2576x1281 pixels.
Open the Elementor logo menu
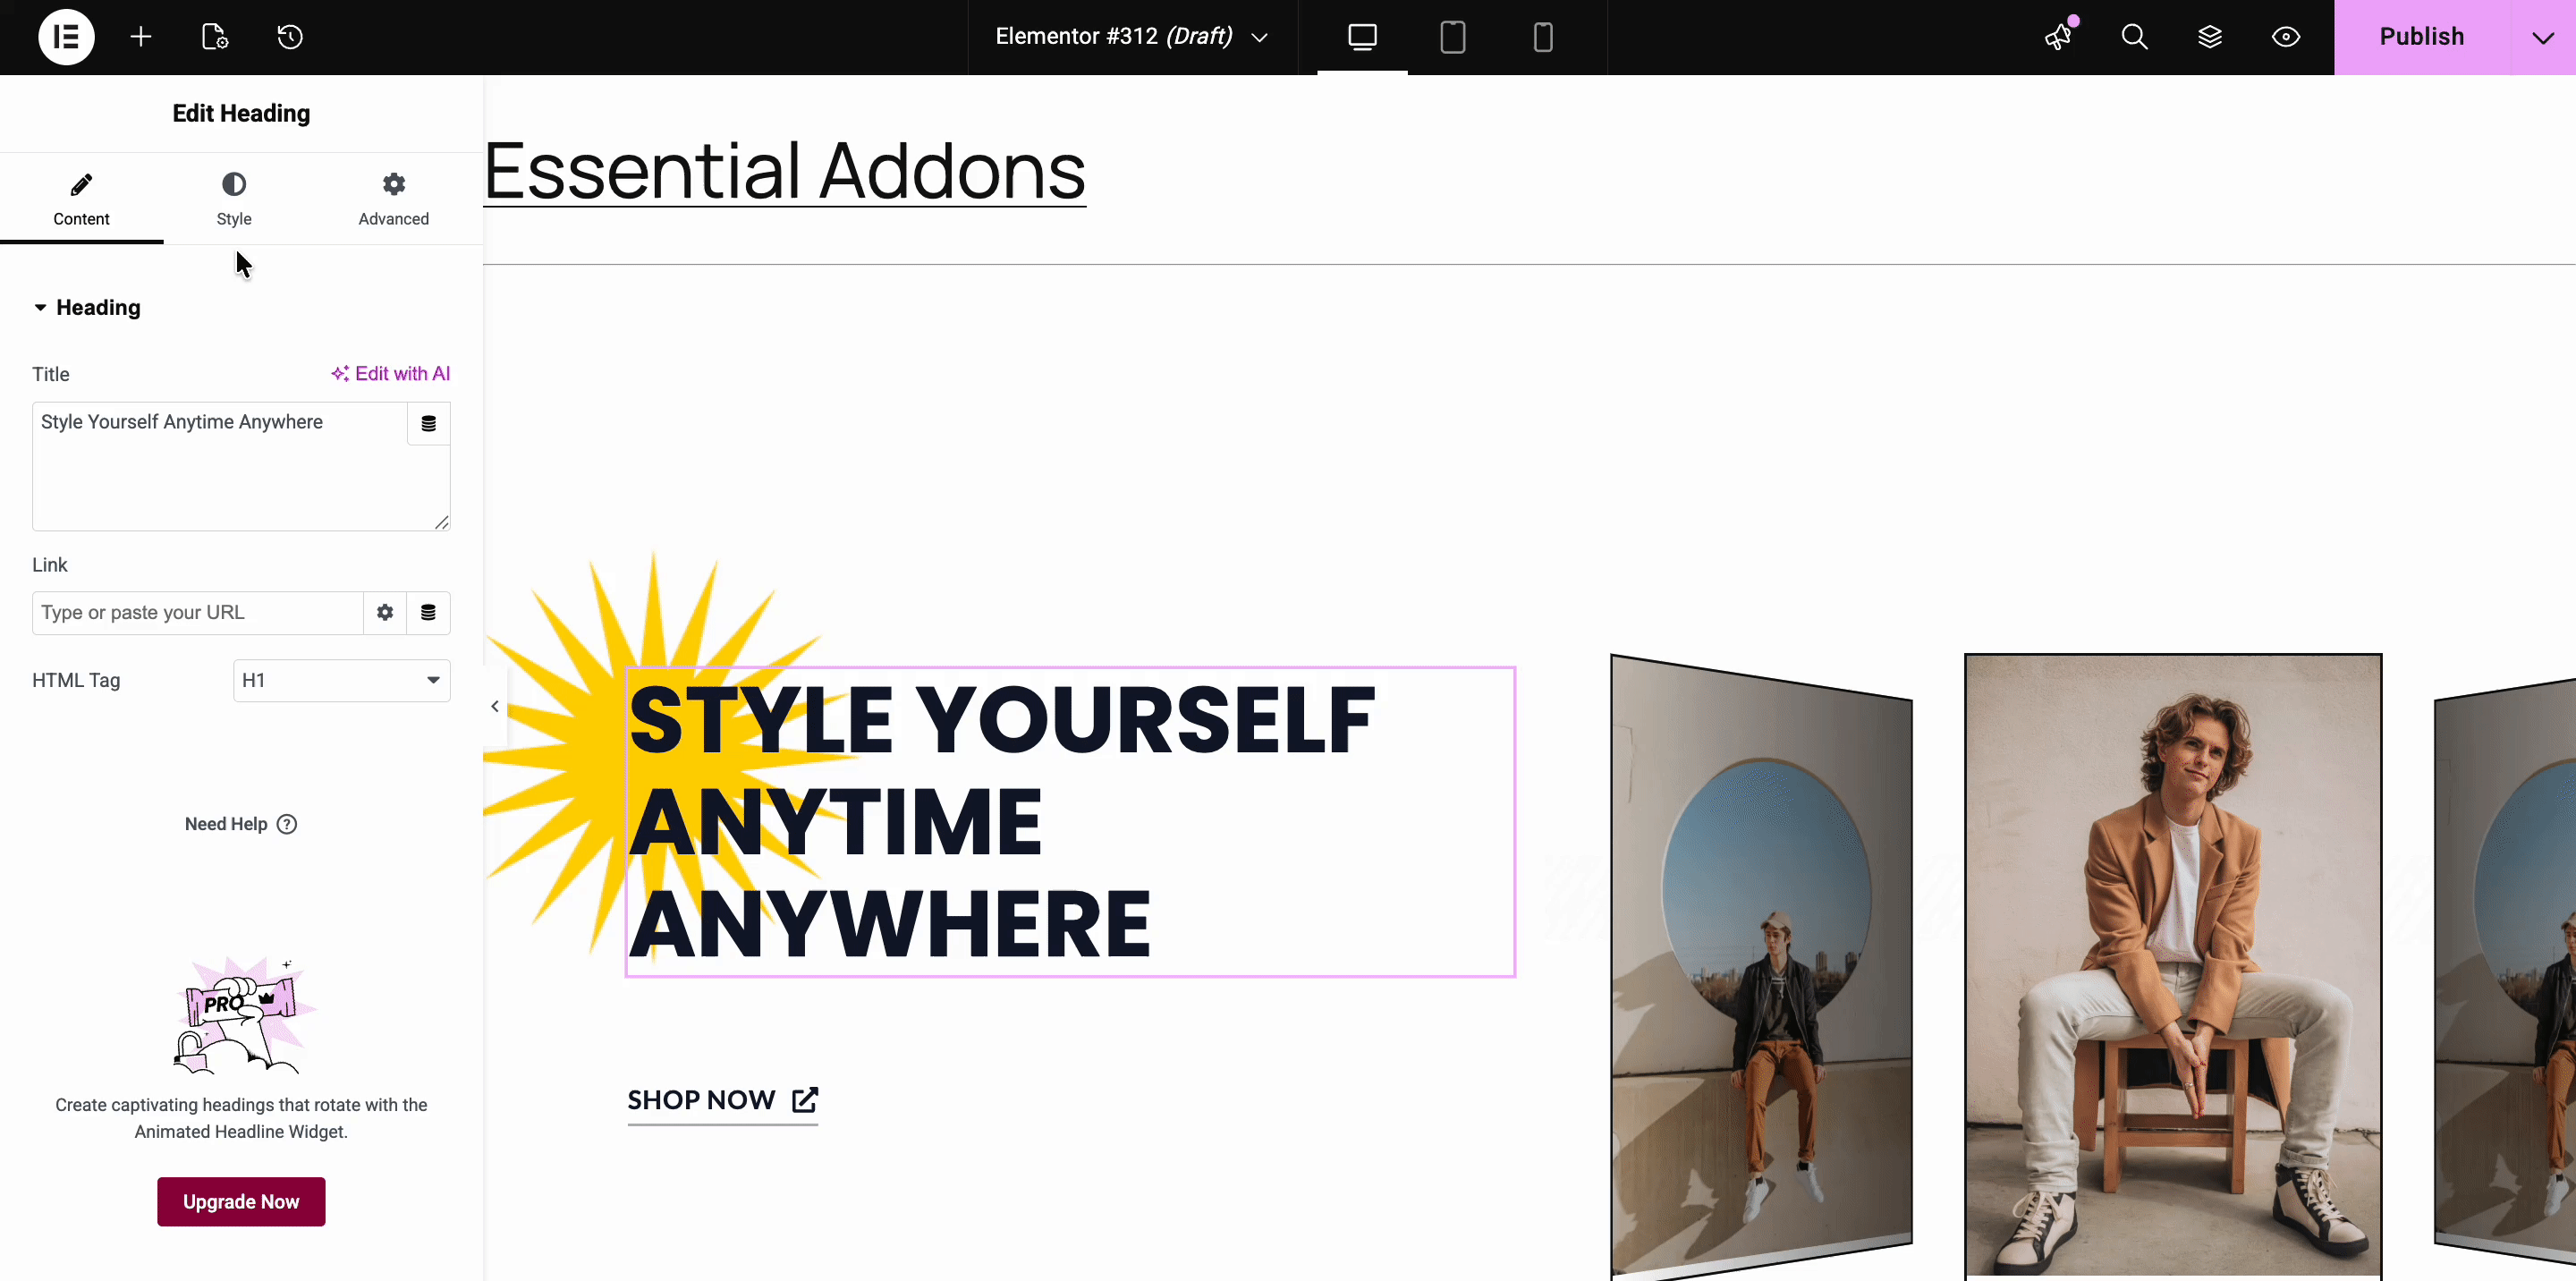click(x=65, y=37)
